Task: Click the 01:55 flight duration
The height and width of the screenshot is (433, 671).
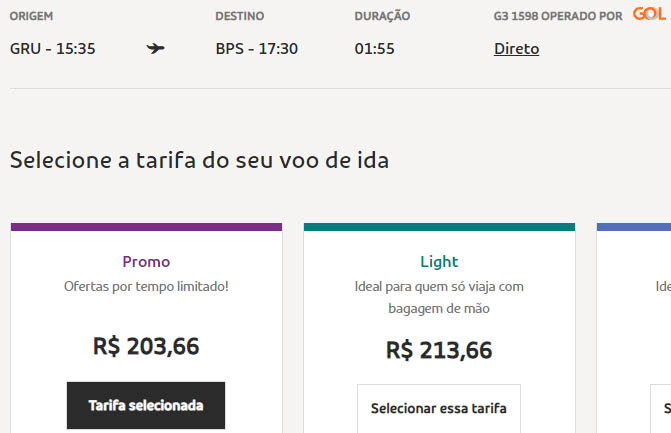Action: tap(374, 48)
